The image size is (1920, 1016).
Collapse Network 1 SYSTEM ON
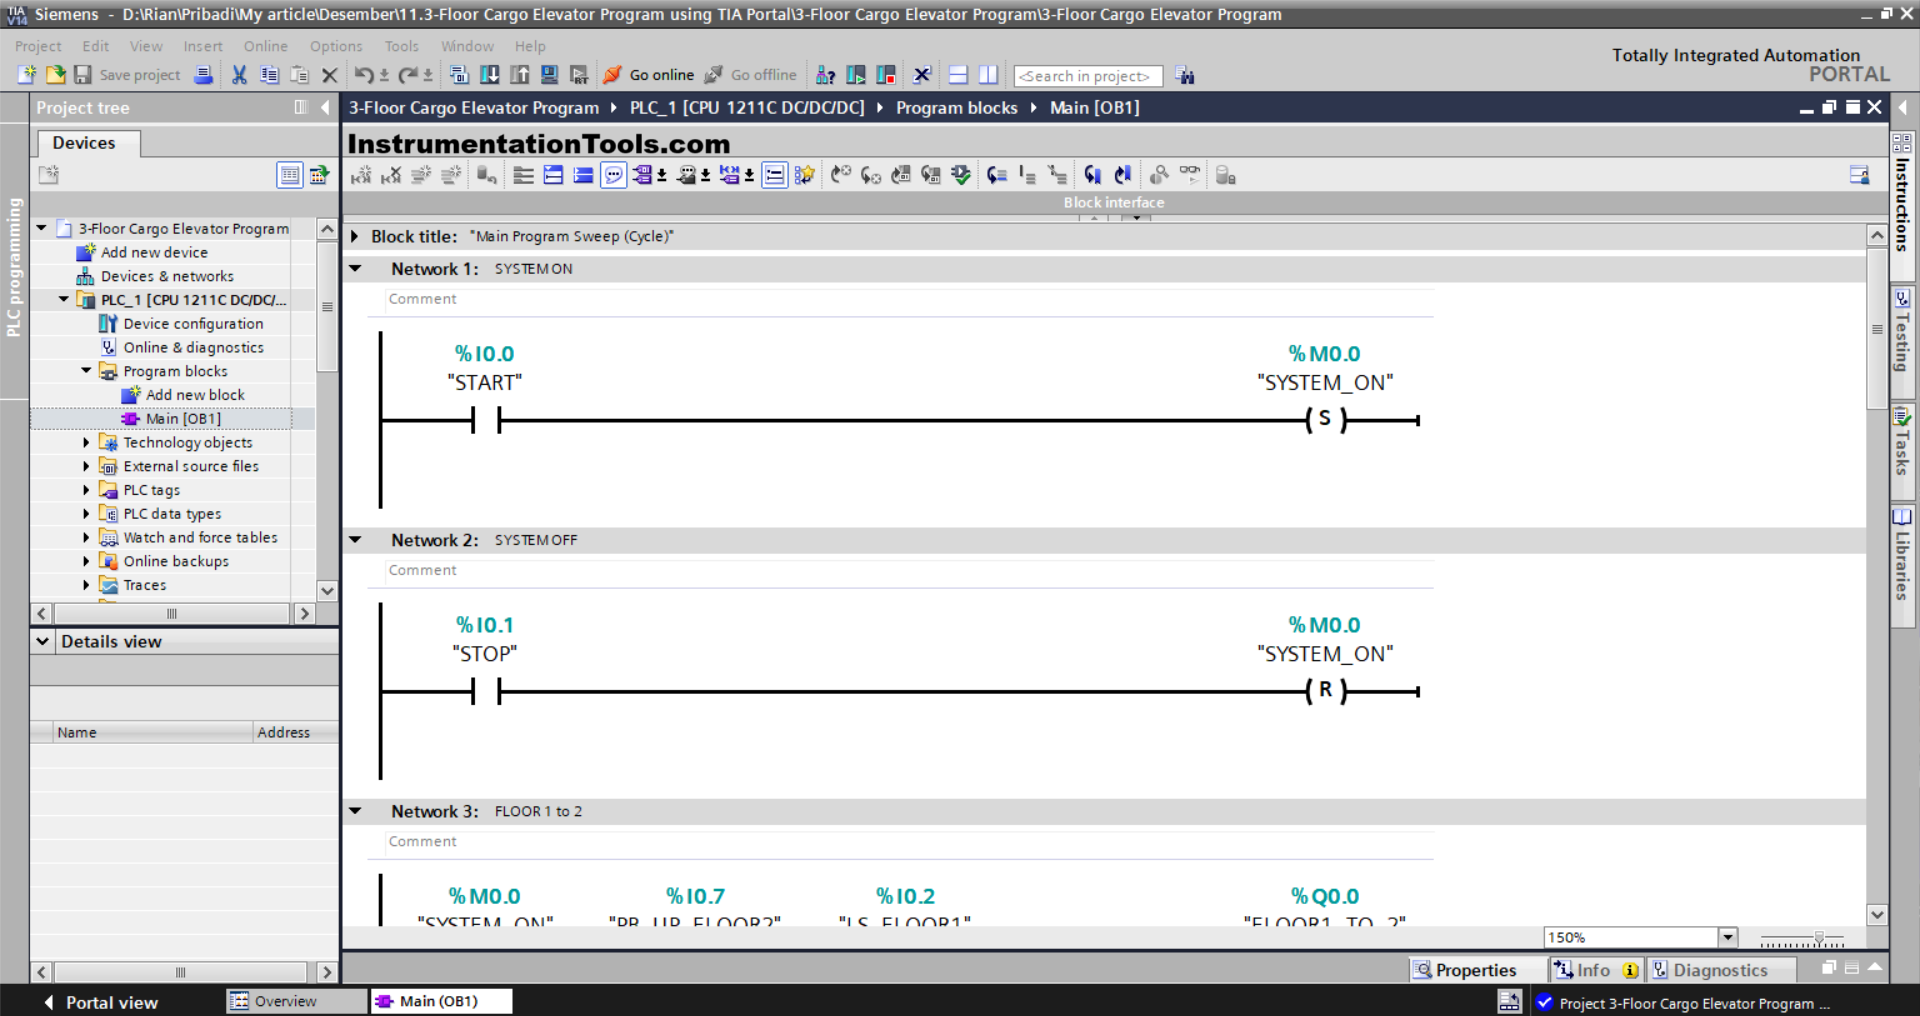pos(355,268)
